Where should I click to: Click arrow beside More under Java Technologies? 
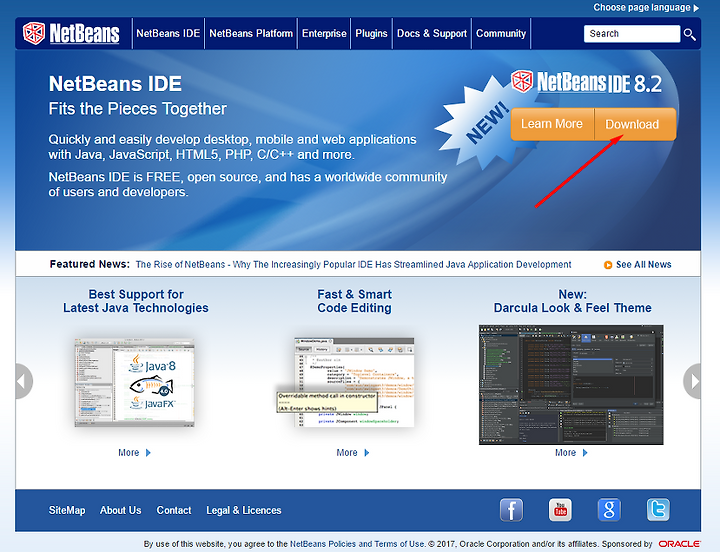(x=148, y=453)
